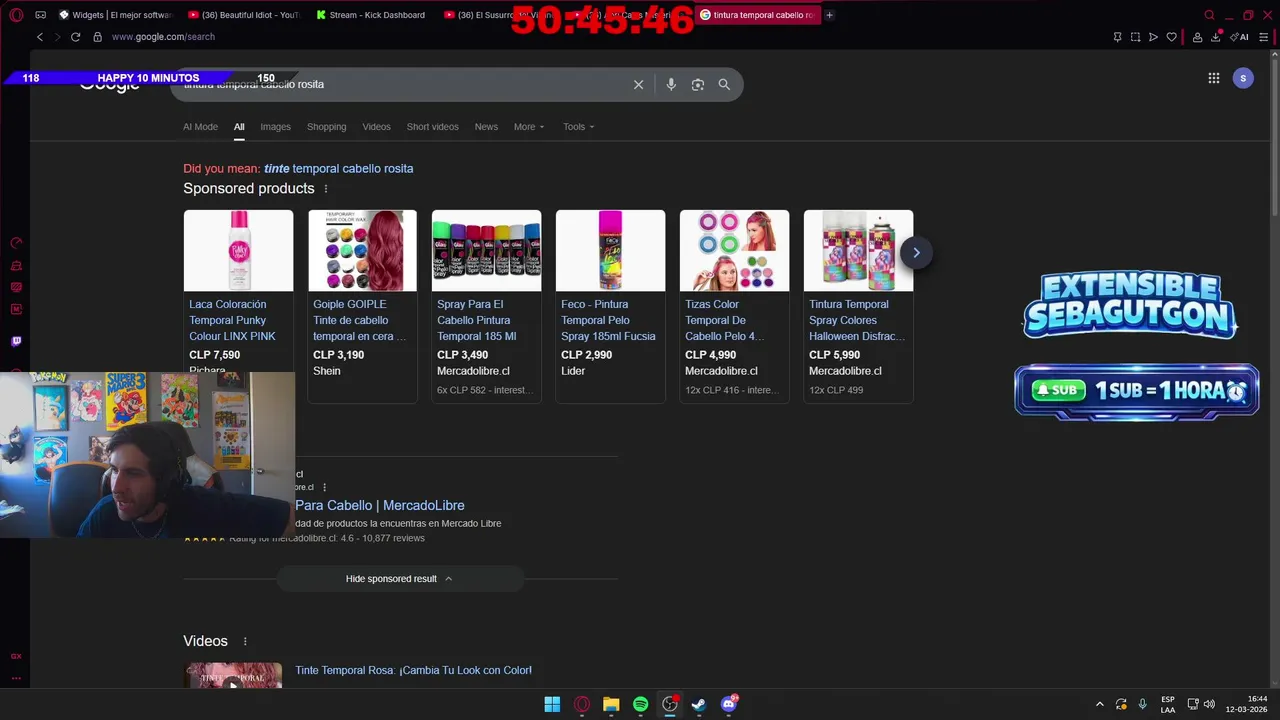Switch to Beautiful Idiot YouTube tab

(x=243, y=15)
